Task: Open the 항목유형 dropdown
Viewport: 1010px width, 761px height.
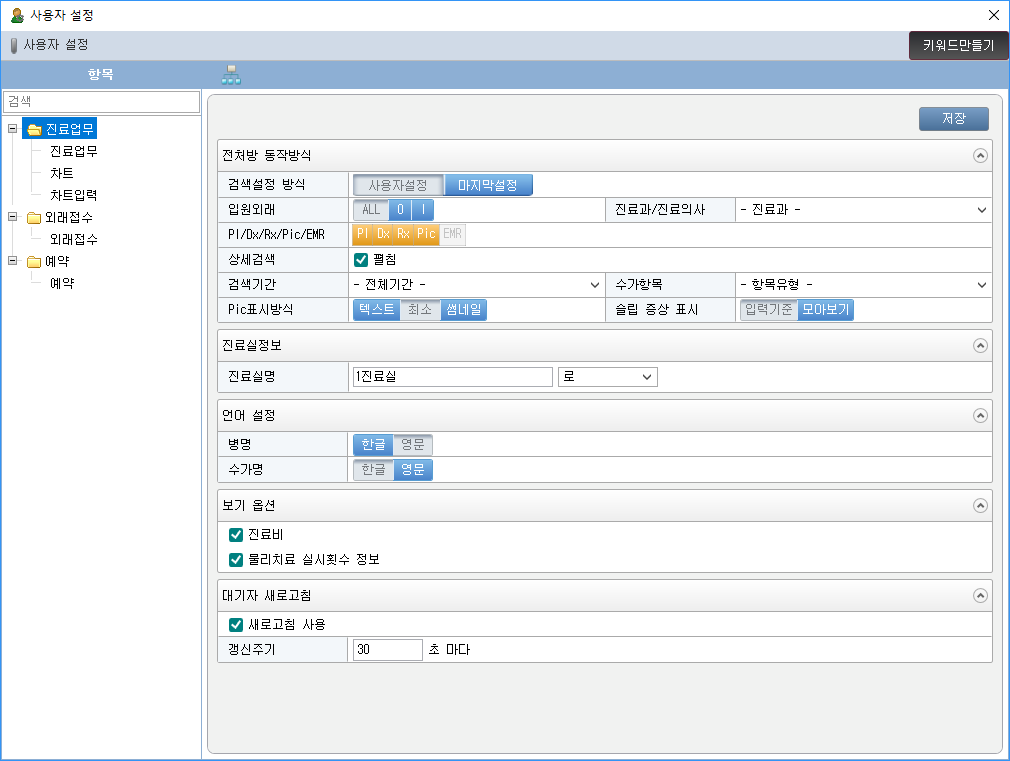Action: click(863, 285)
